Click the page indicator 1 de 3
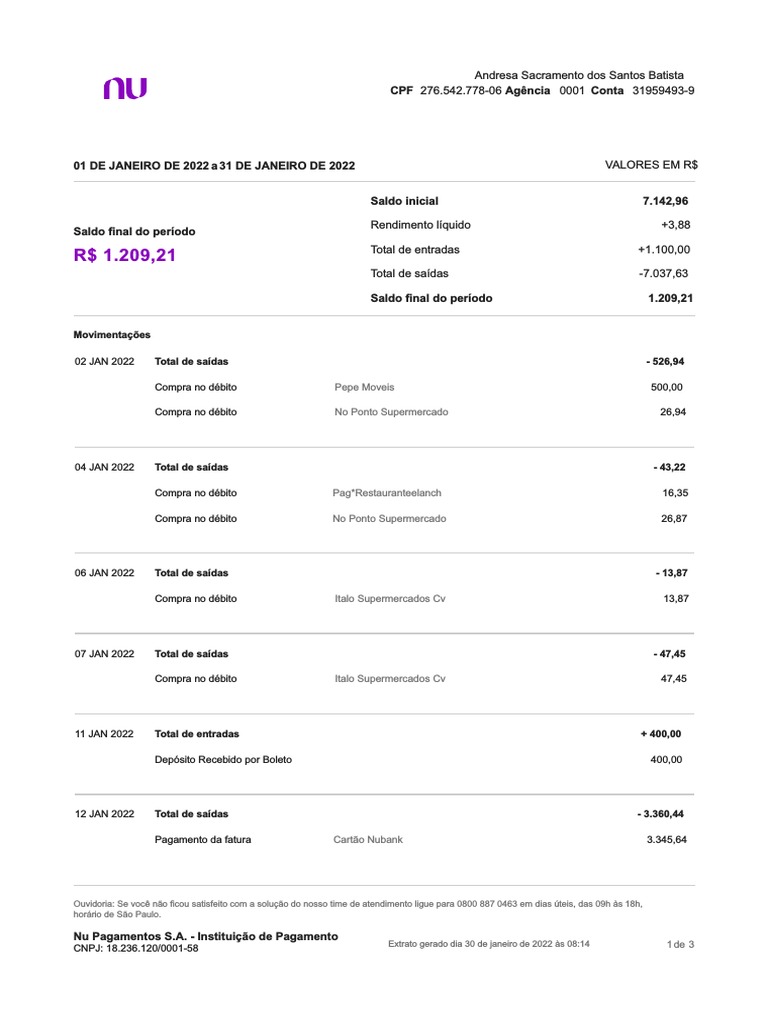The image size is (768, 1024). (x=680, y=945)
